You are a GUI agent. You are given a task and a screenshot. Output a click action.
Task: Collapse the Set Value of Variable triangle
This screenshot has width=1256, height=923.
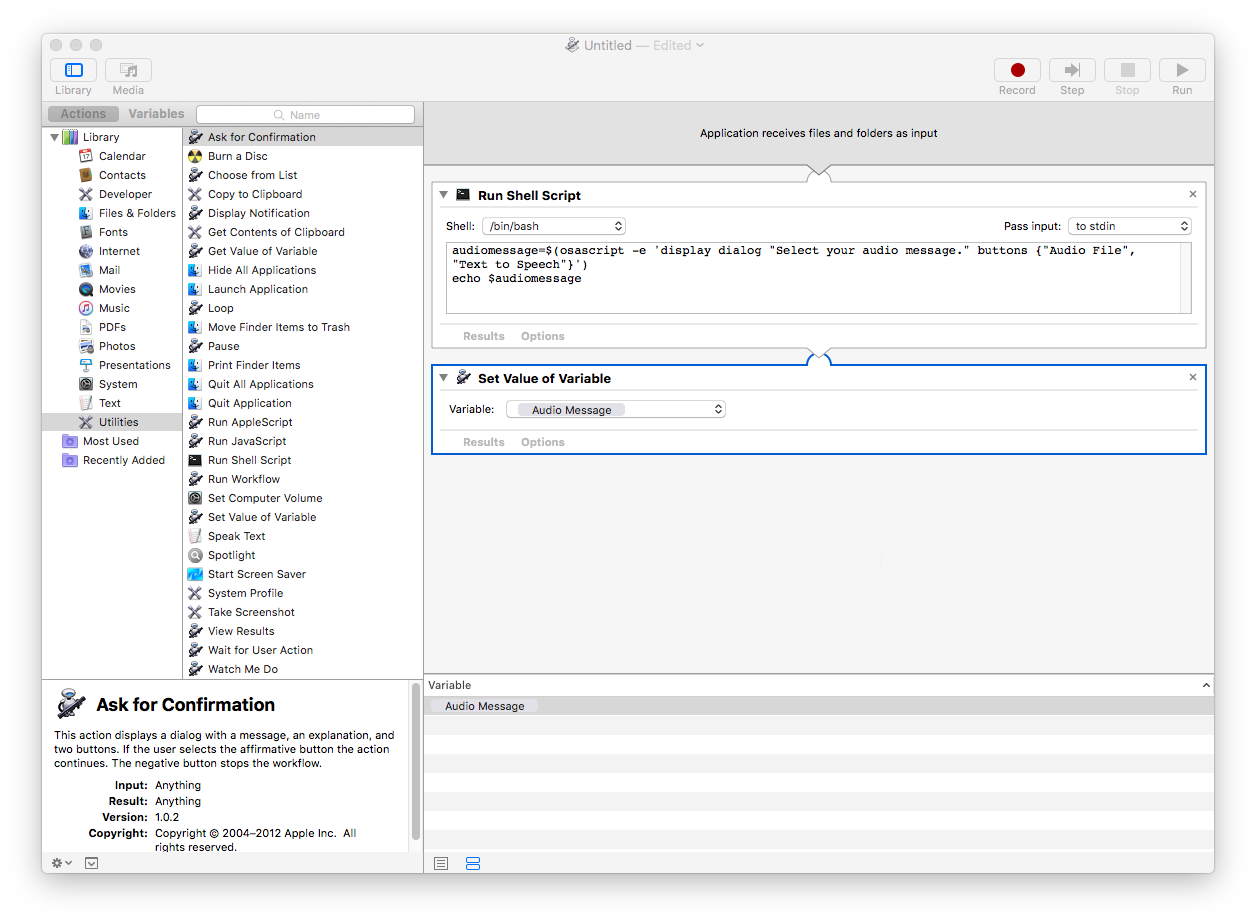click(443, 378)
